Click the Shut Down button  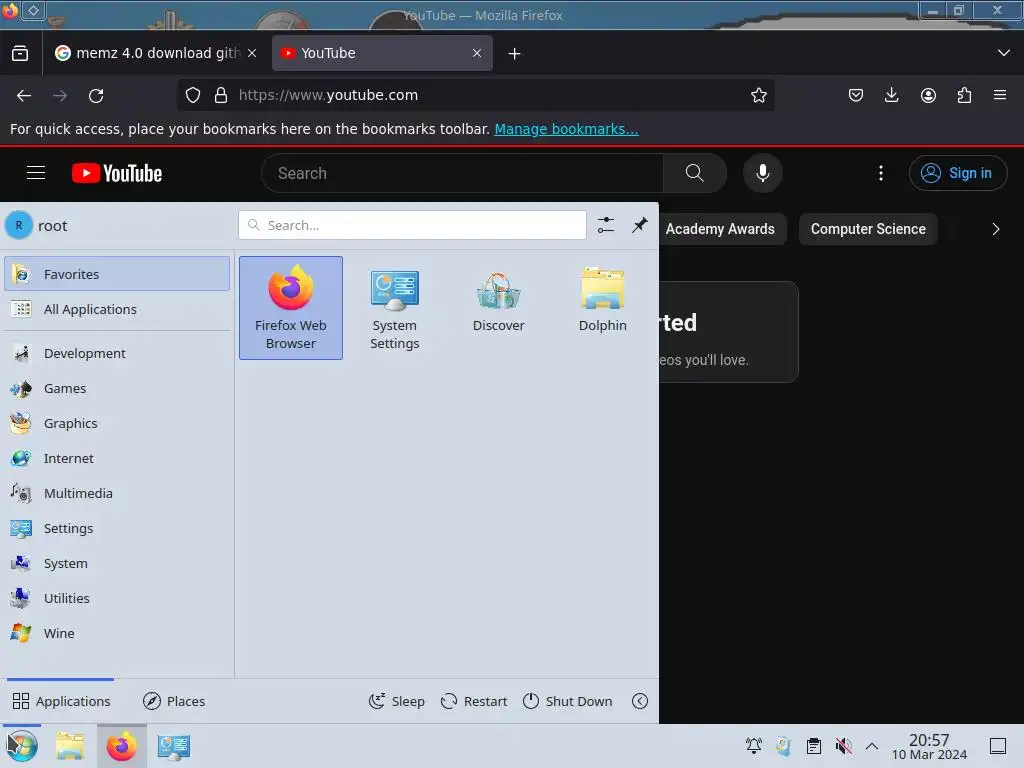point(568,701)
